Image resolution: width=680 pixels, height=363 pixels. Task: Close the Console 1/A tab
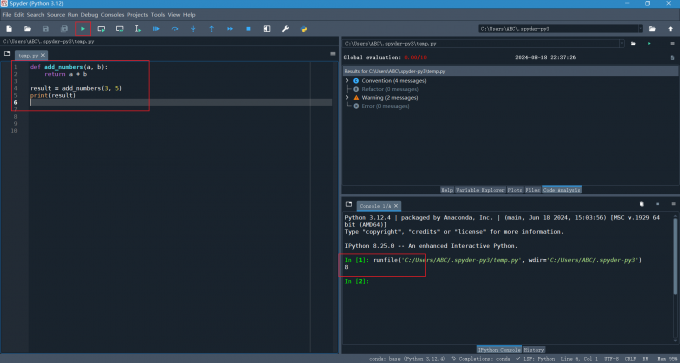coord(396,206)
